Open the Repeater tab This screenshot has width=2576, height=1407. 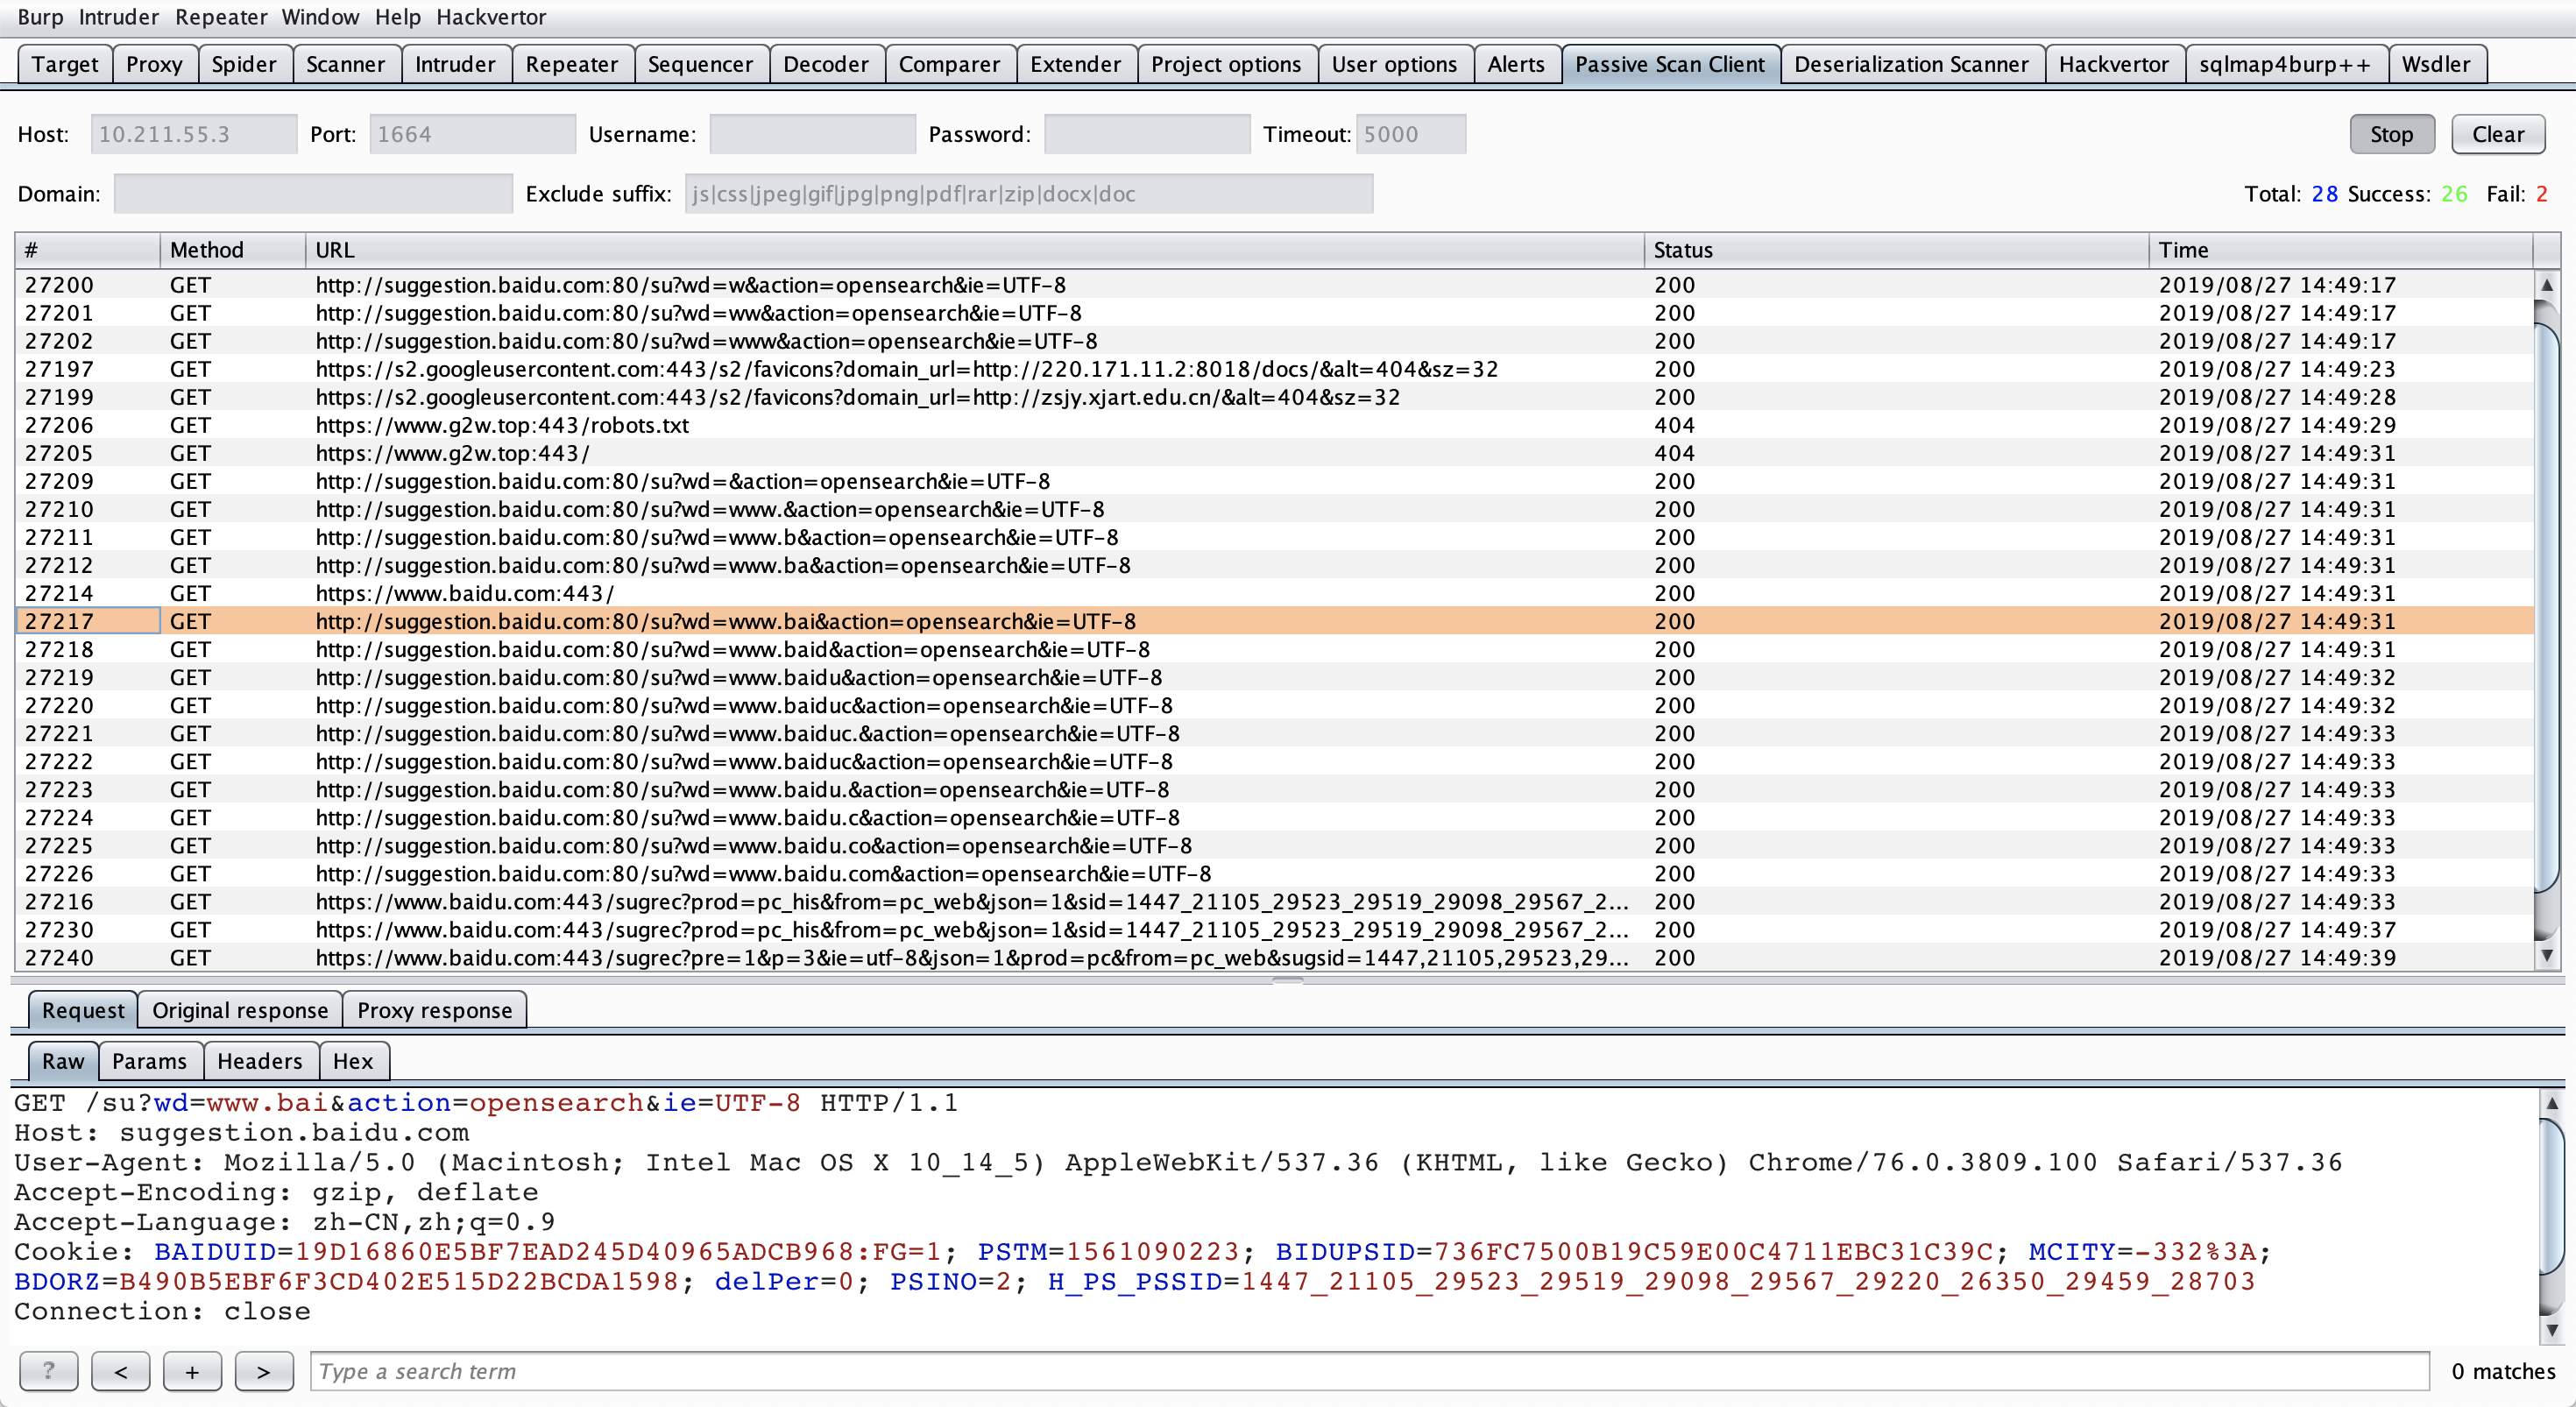pos(572,63)
